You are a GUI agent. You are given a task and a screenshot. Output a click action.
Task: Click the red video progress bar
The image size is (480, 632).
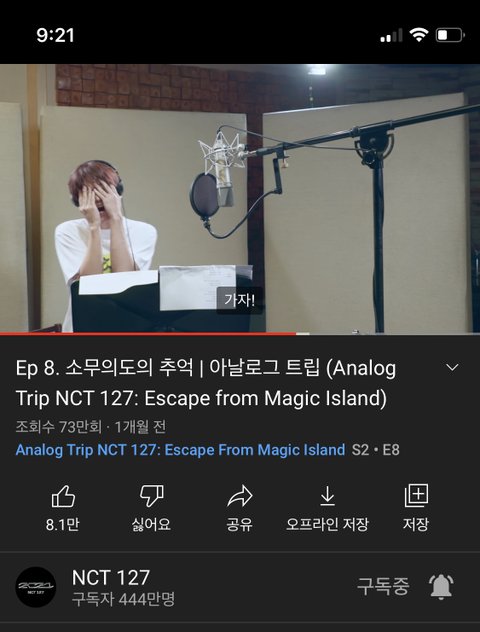(148, 333)
